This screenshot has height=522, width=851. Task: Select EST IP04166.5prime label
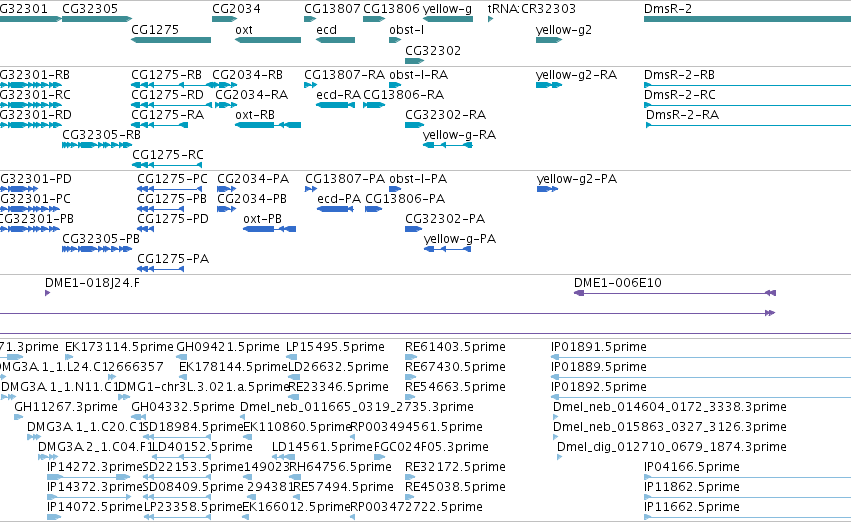click(x=691, y=467)
